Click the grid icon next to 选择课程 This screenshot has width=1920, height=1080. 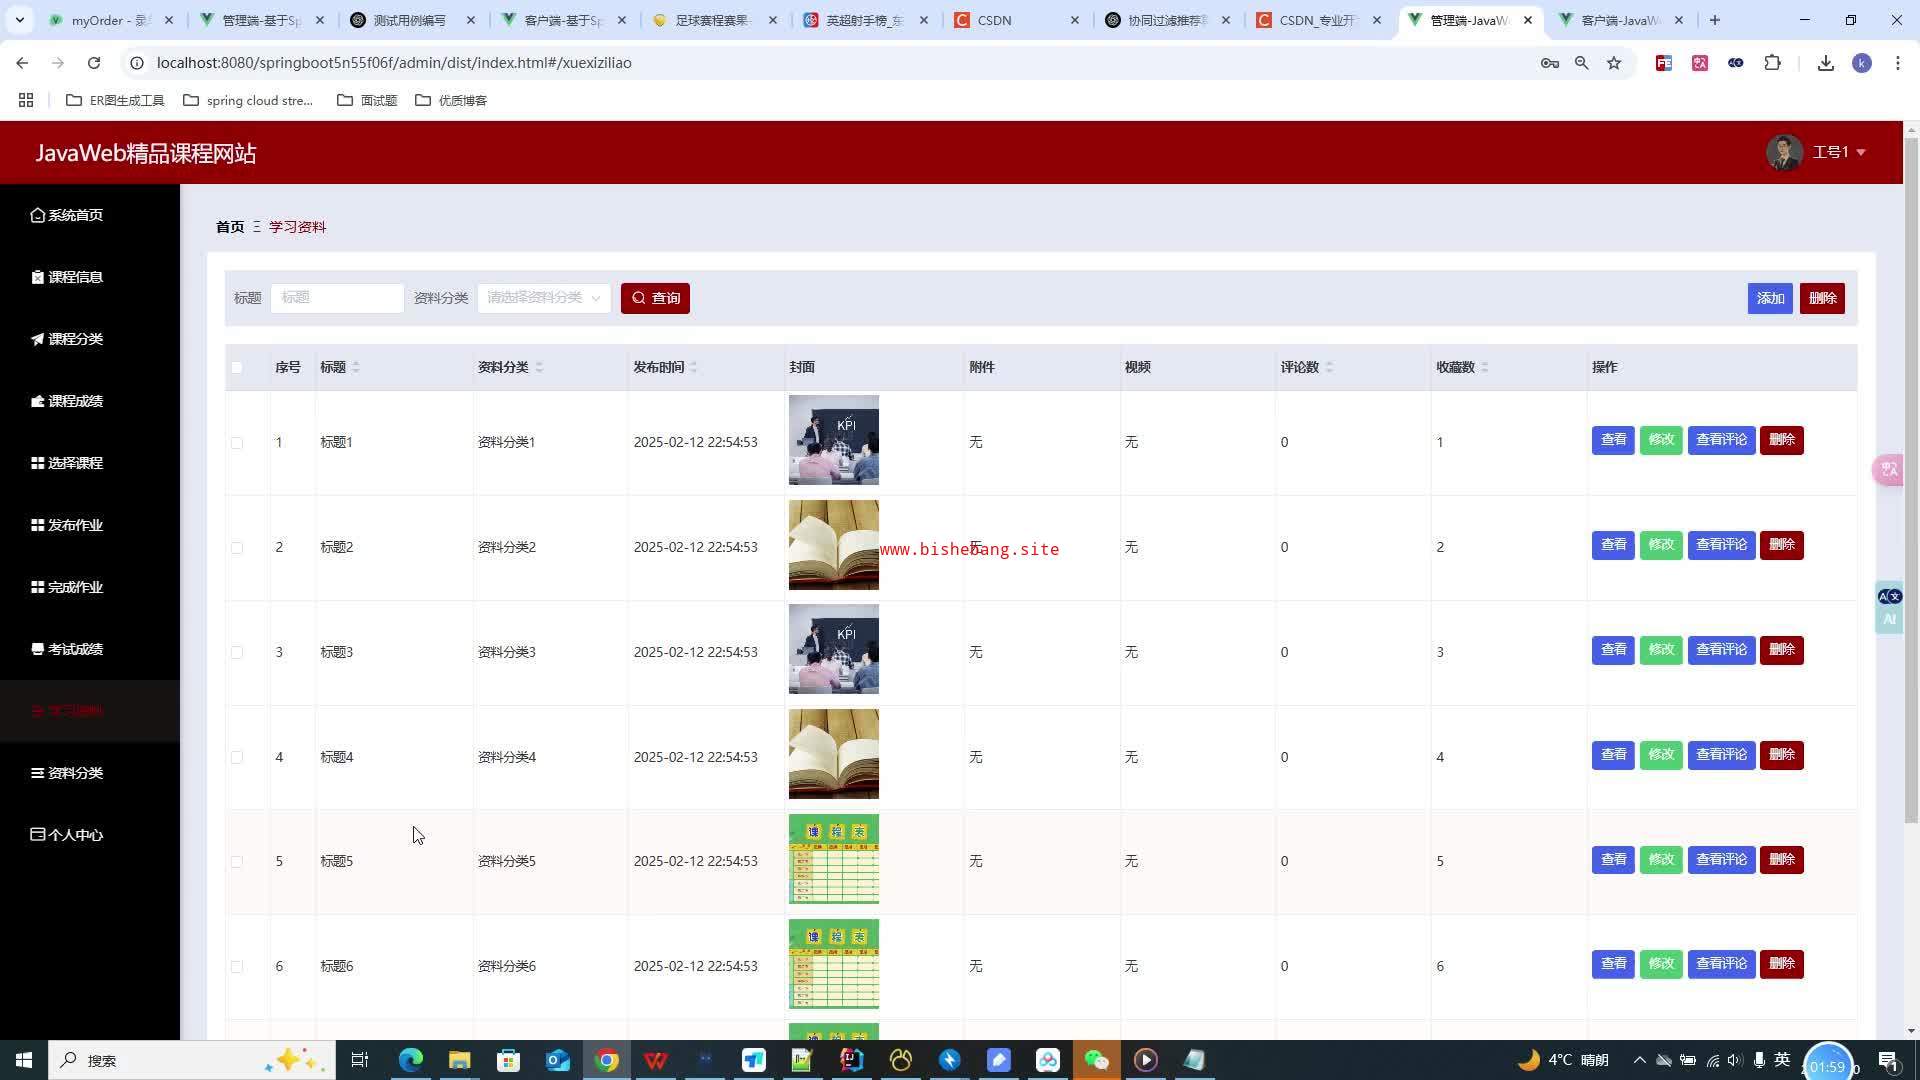(37, 463)
